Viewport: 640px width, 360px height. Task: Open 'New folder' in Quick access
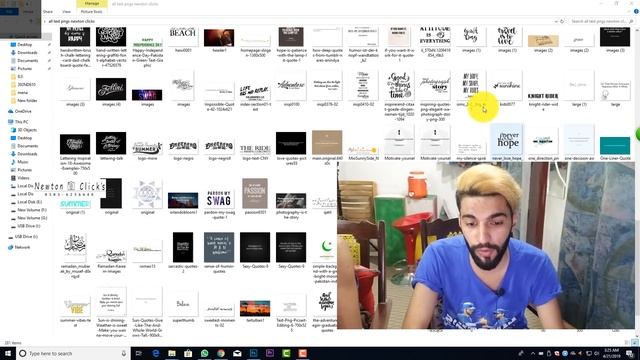coord(27,100)
